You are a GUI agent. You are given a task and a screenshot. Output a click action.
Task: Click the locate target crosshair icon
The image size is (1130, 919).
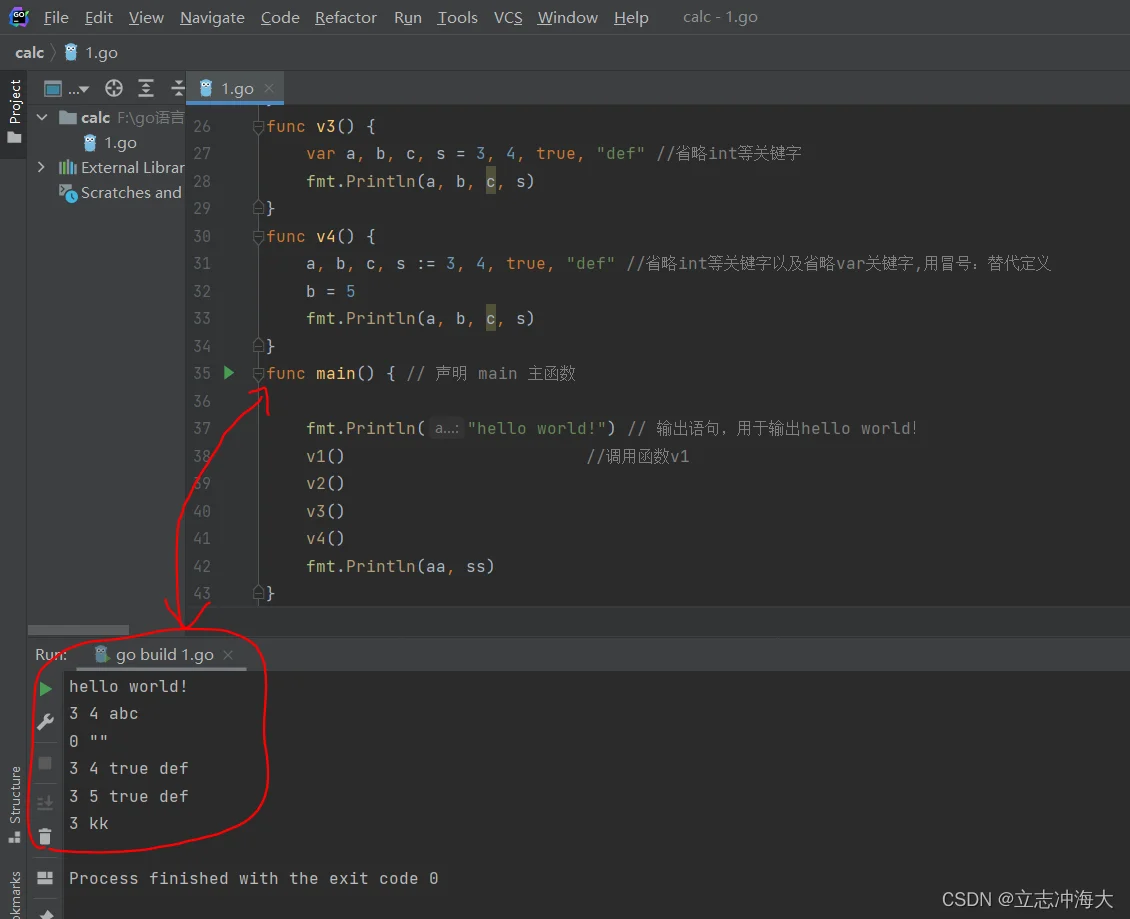point(114,88)
